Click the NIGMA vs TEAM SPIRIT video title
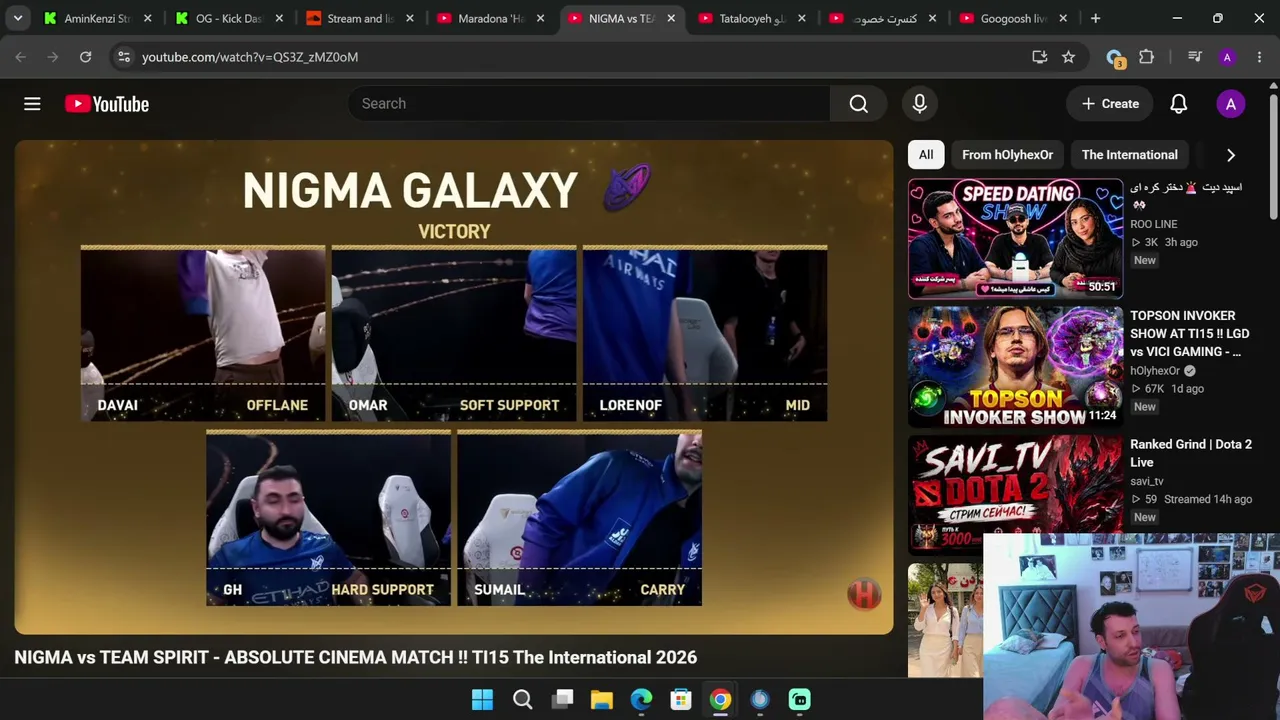Viewport: 1280px width, 720px height. tap(355, 658)
